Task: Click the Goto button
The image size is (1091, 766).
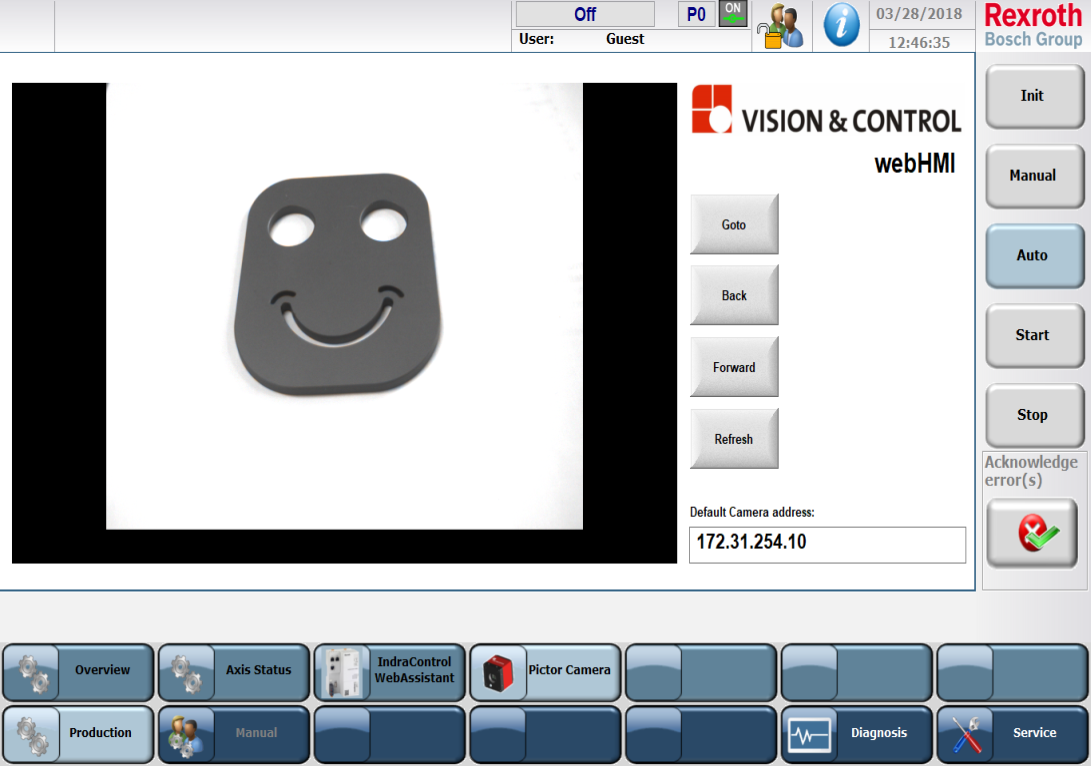Action: coord(734,223)
